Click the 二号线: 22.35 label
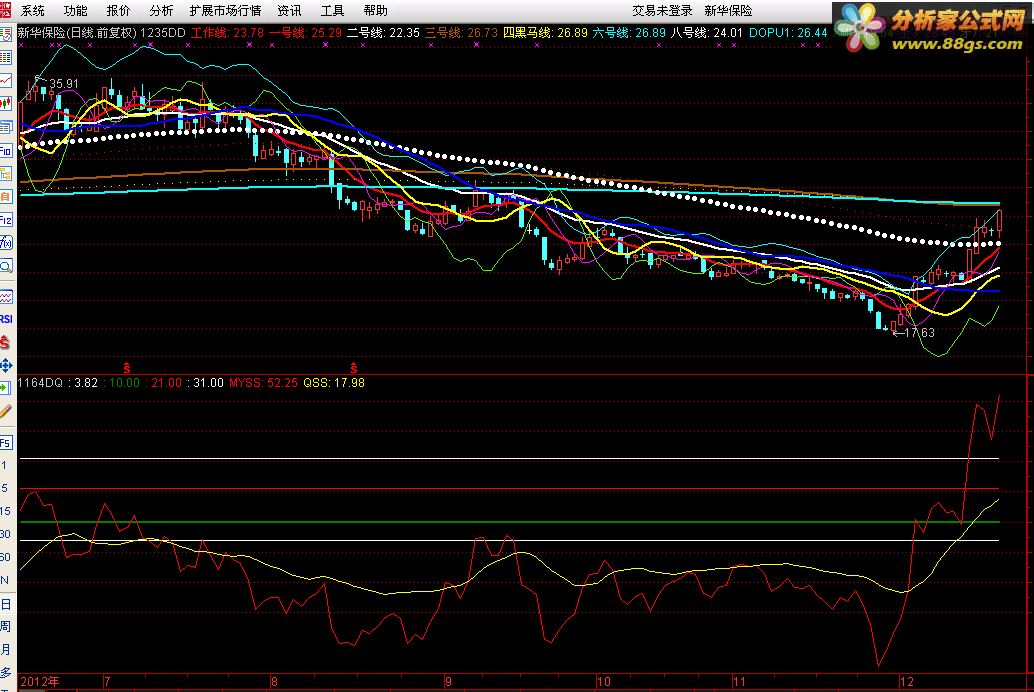1034x692 pixels. 383,32
